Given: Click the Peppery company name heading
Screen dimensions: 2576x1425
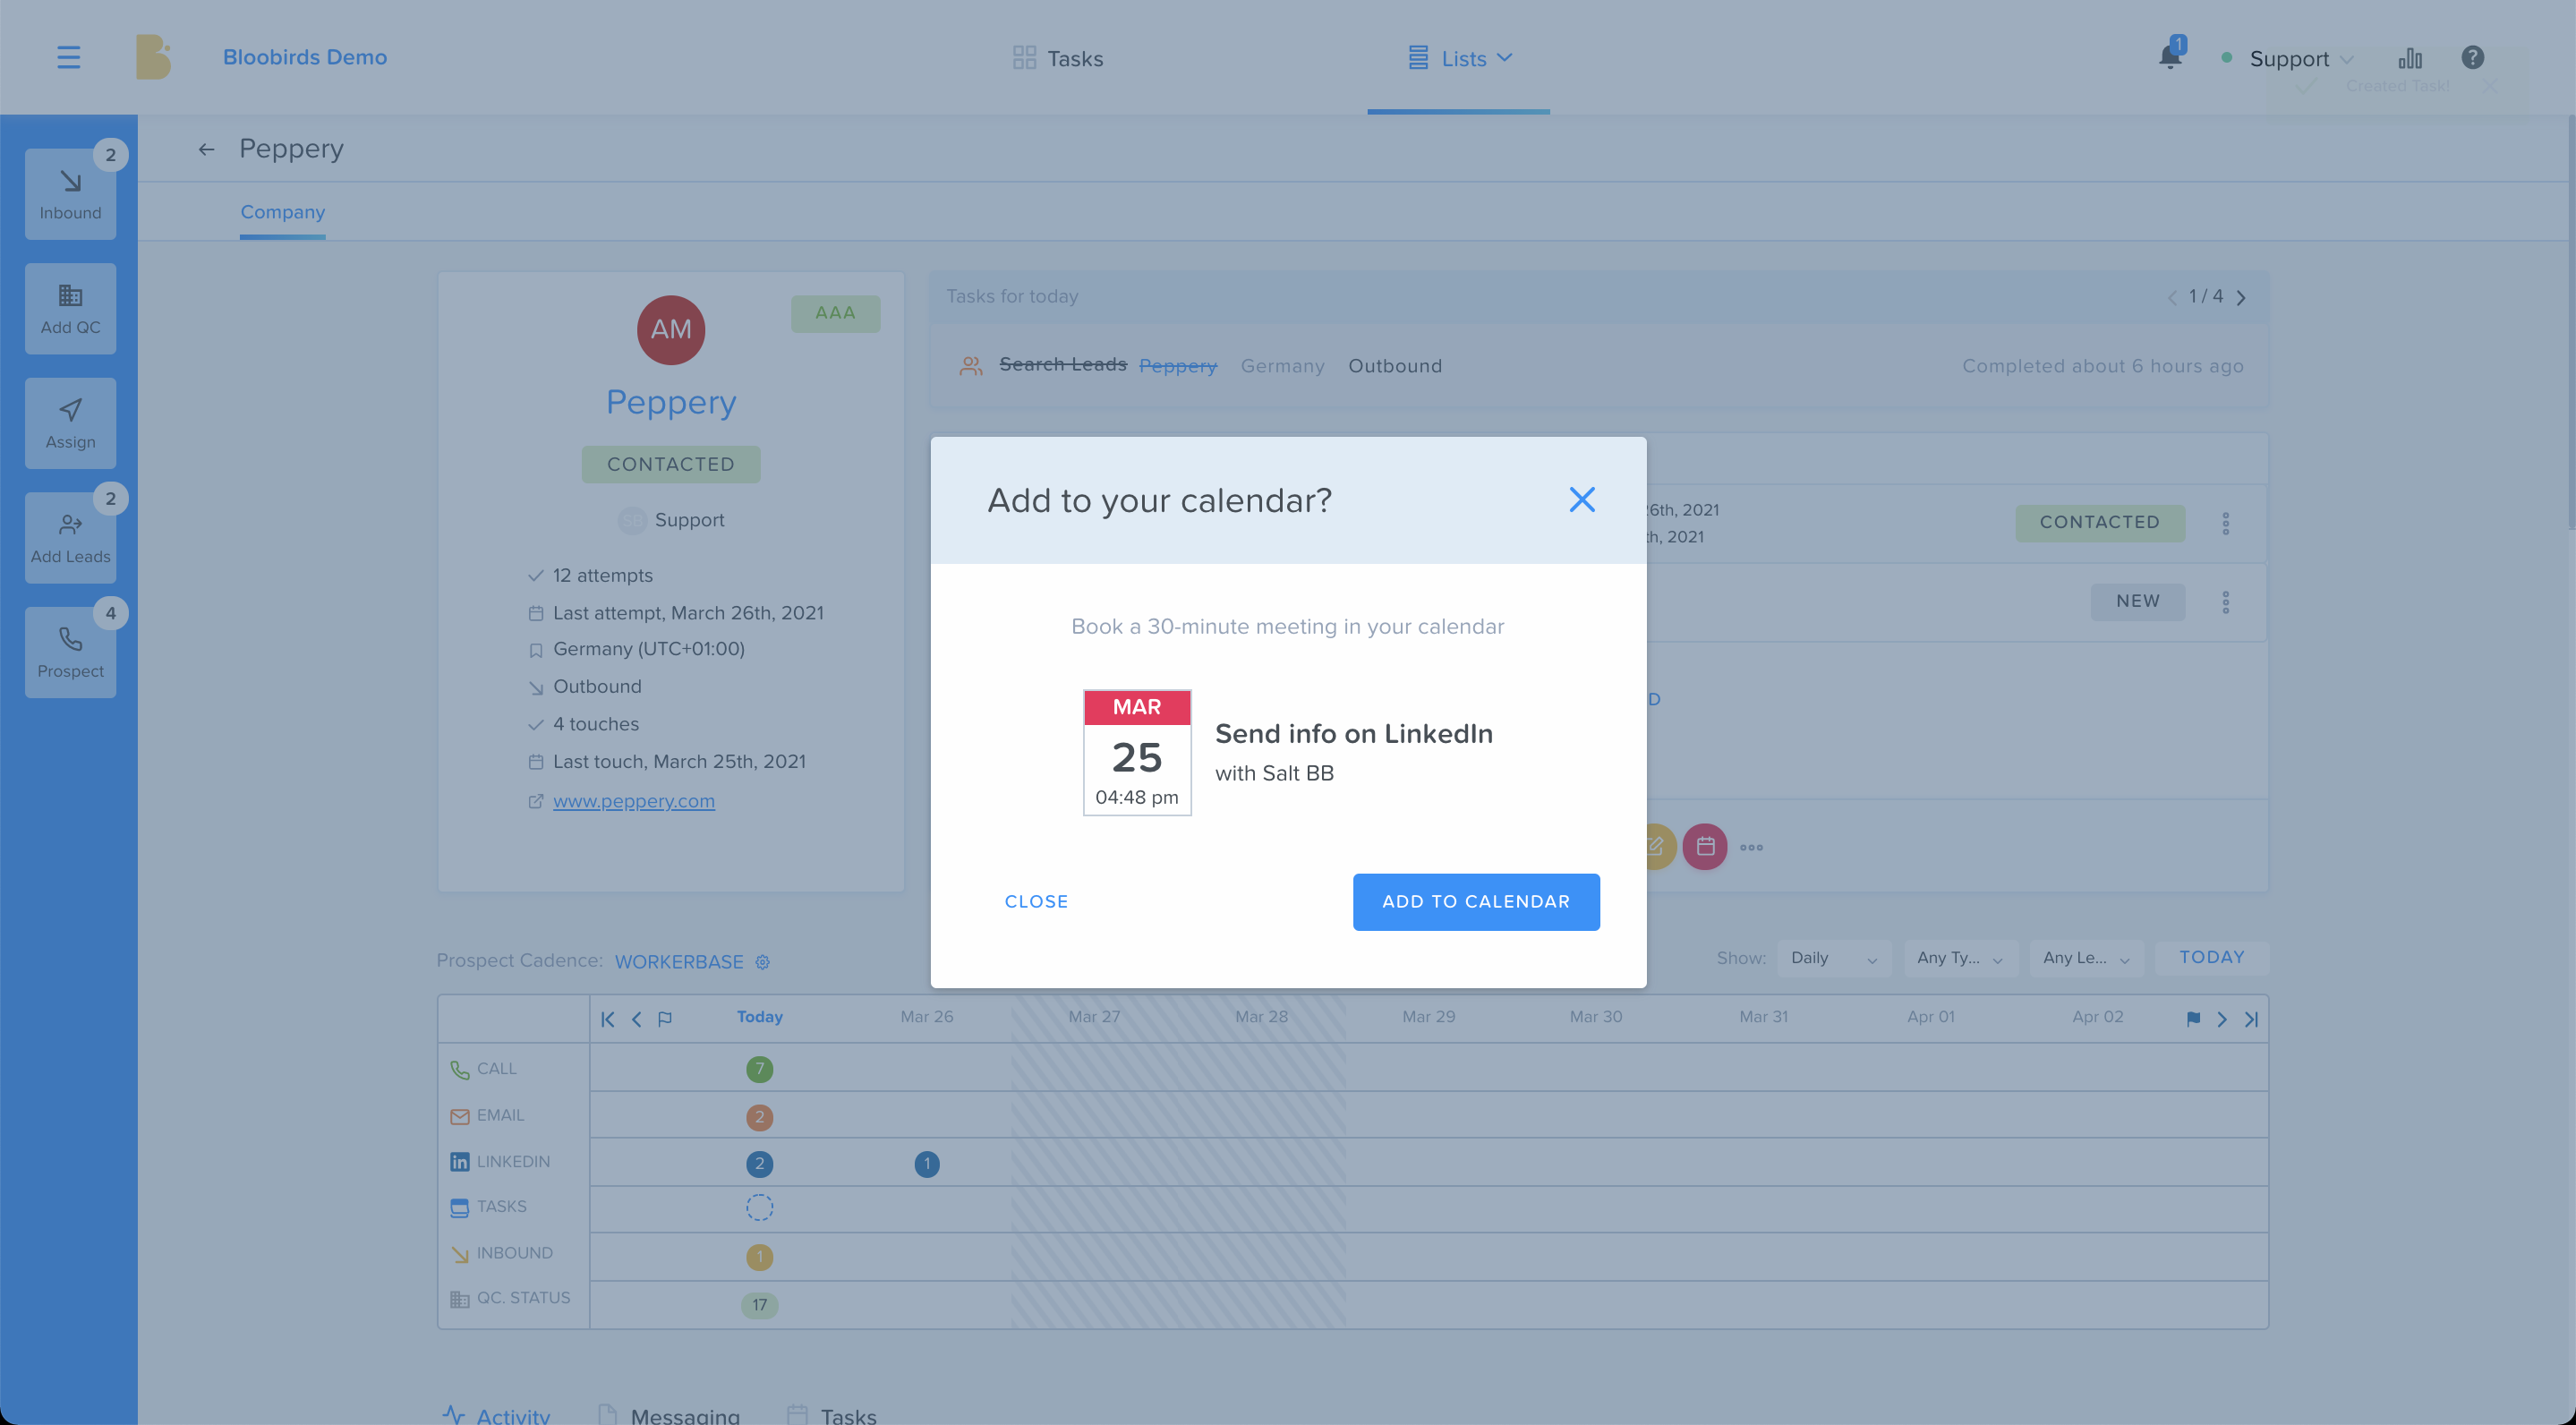Looking at the screenshot, I should point(670,402).
